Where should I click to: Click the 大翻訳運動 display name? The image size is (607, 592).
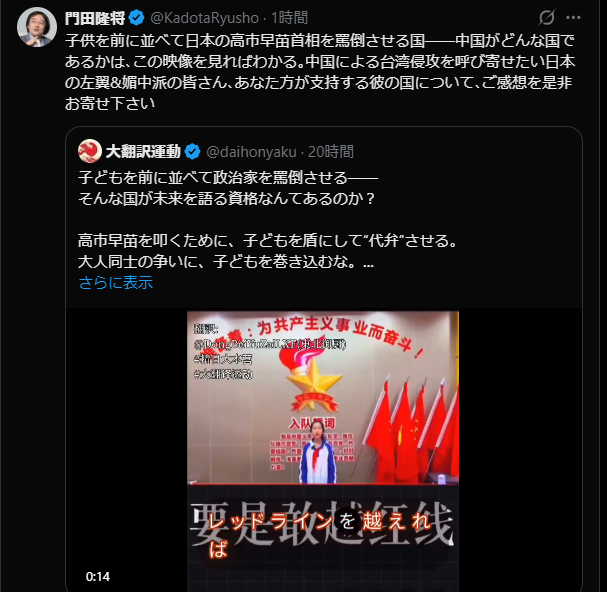point(143,151)
